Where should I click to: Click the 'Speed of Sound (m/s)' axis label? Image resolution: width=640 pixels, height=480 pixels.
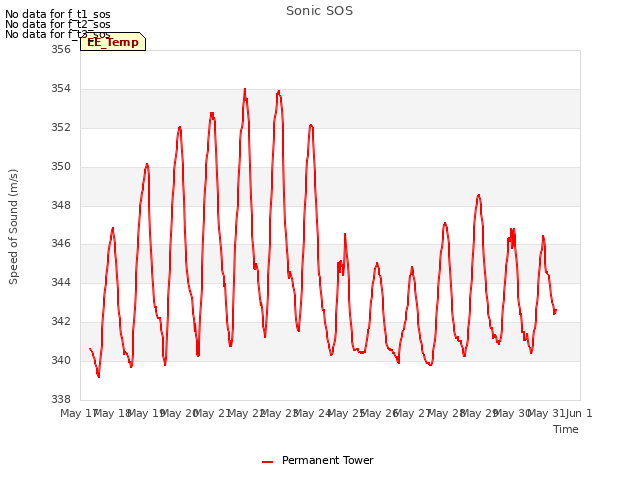click(x=13, y=227)
